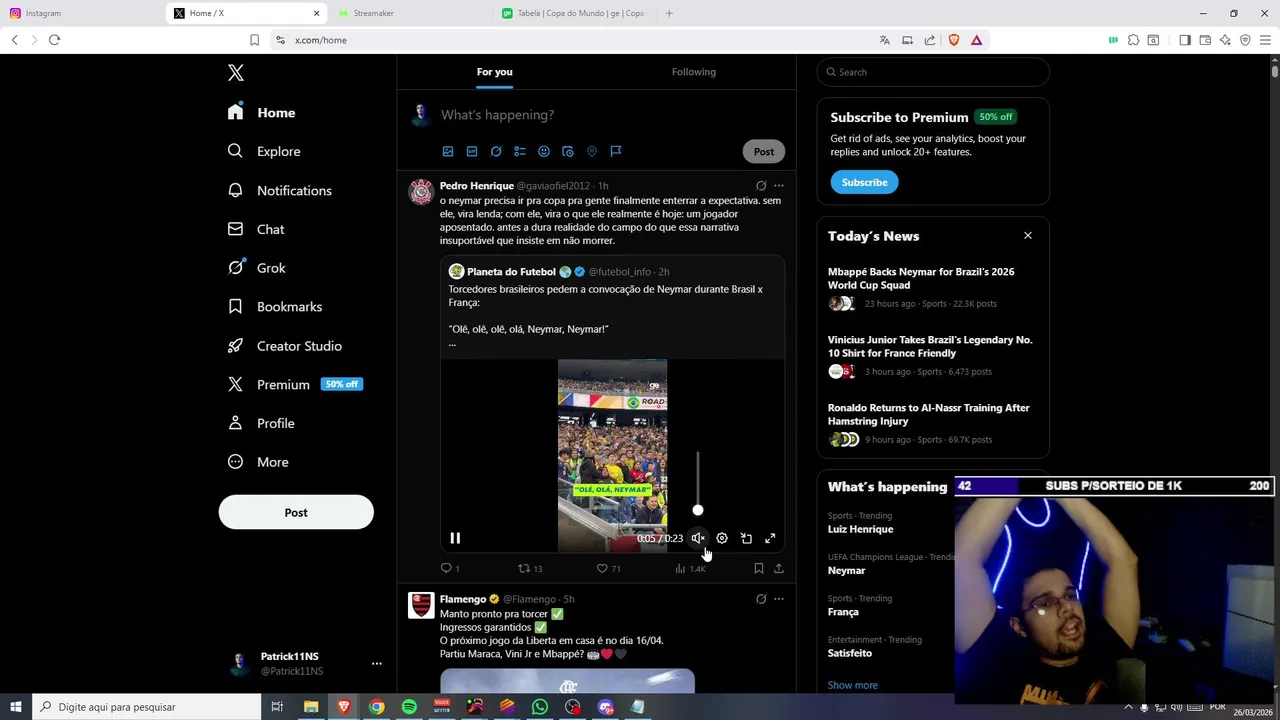This screenshot has height=720, width=1280.
Task: Switch to the Instagram browser tab
Action: (x=81, y=13)
